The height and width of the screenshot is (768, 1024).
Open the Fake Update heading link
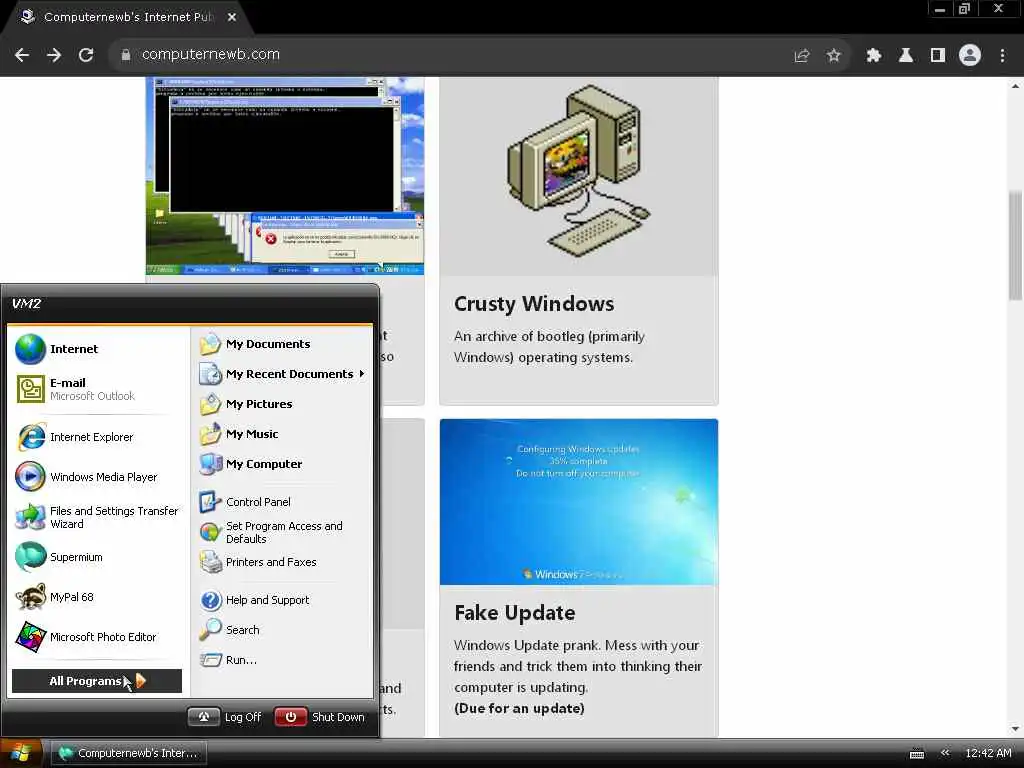(x=515, y=613)
